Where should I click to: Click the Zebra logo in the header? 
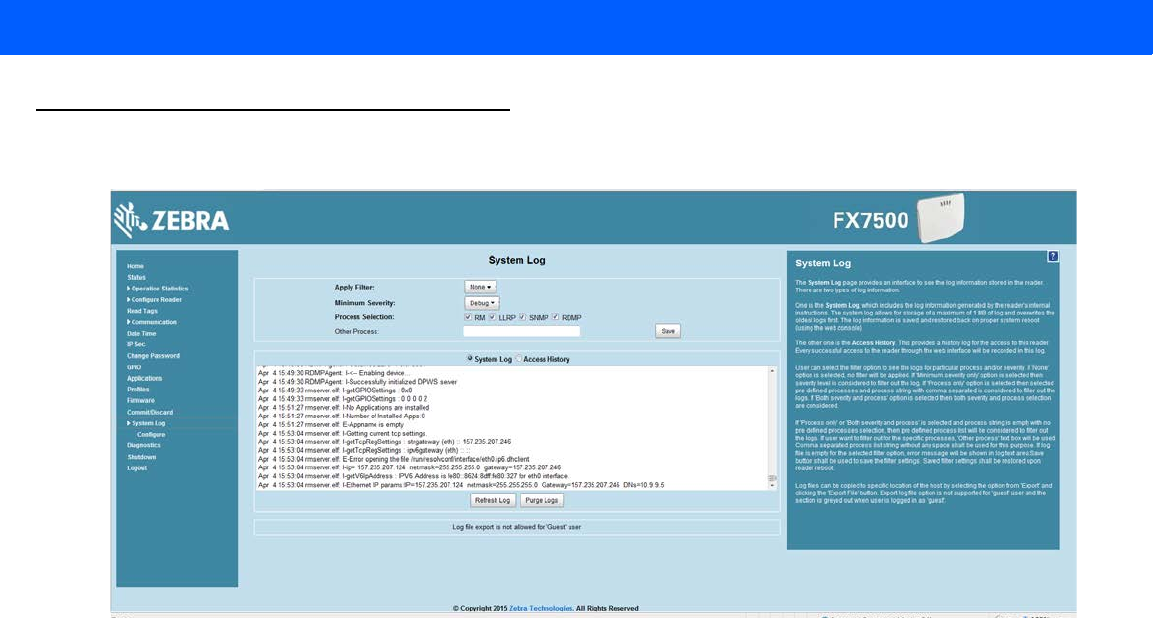tap(171, 219)
